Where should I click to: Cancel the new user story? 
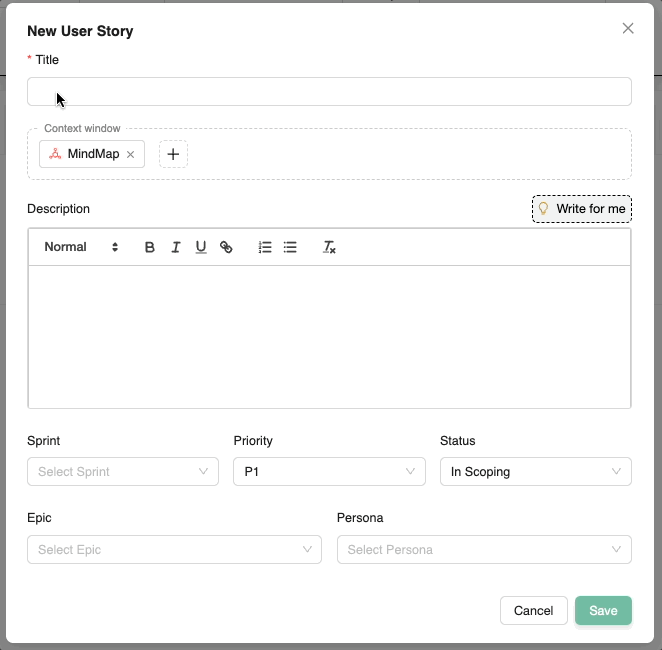[533, 611]
